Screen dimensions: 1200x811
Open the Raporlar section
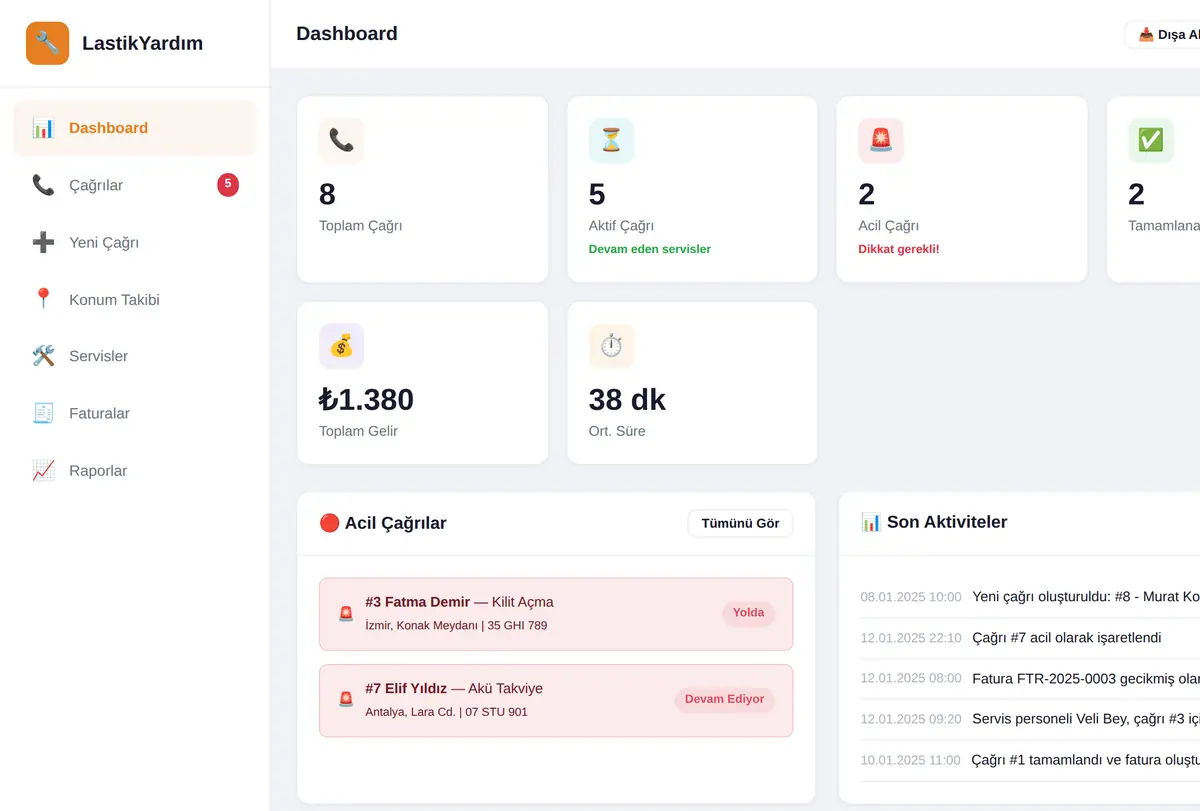pyautogui.click(x=135, y=470)
